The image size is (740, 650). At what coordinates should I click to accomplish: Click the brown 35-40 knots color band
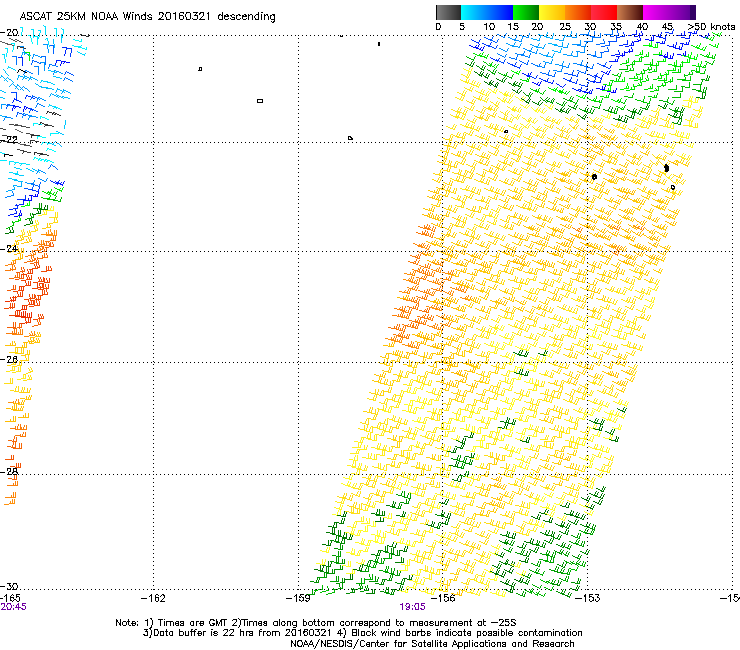[630, 12]
